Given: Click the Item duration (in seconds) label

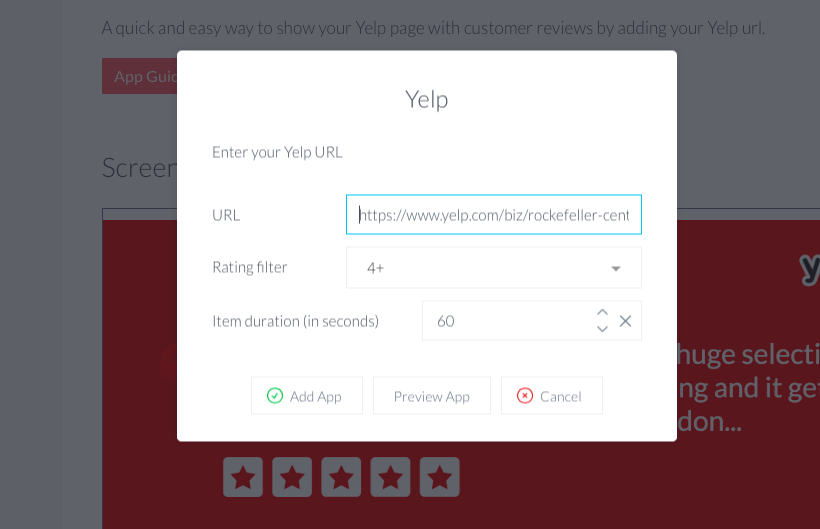Looking at the screenshot, I should (x=295, y=321).
